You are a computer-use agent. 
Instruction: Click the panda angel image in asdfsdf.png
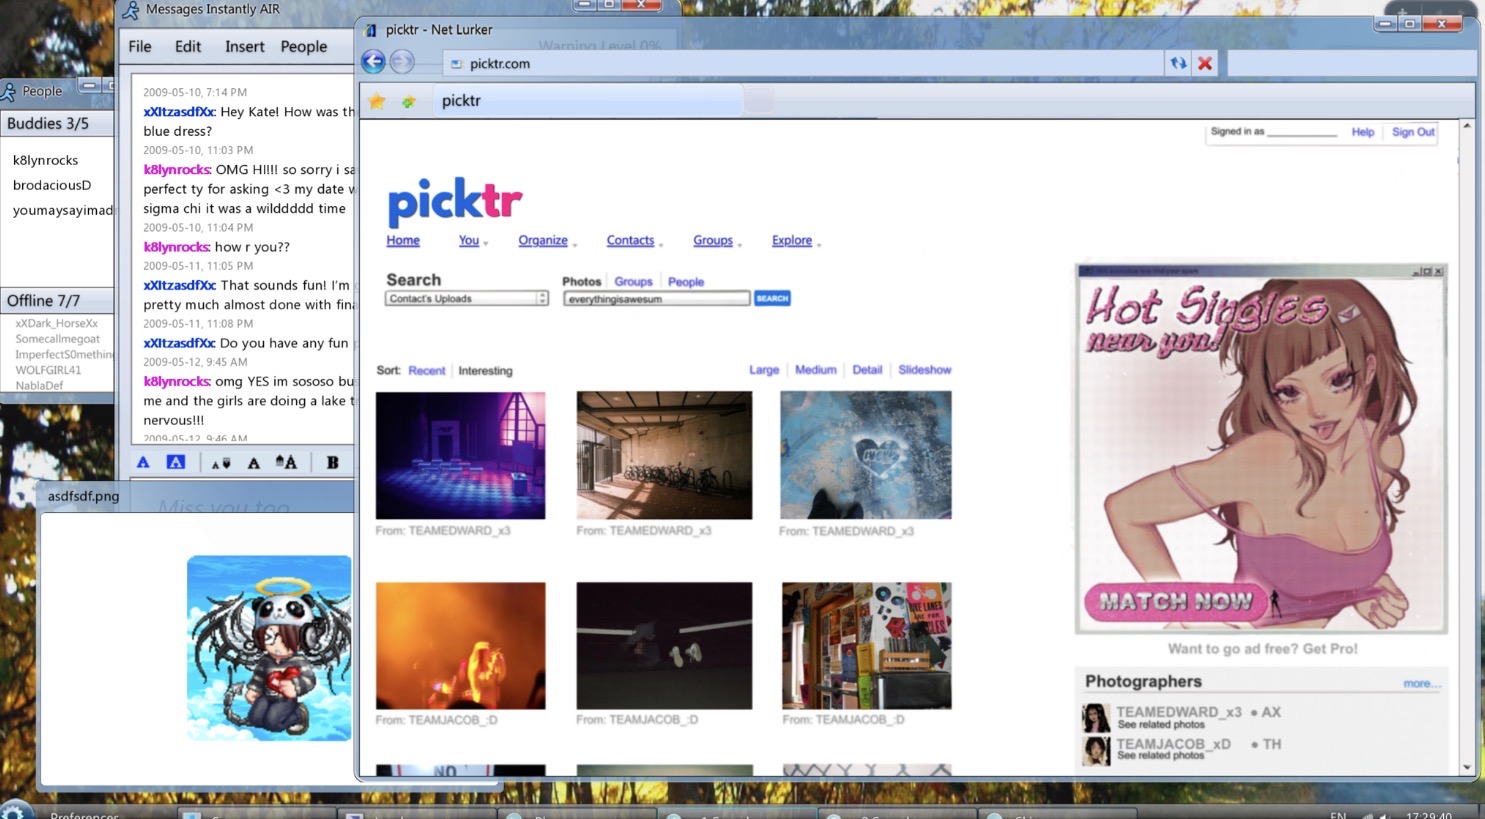[x=269, y=648]
